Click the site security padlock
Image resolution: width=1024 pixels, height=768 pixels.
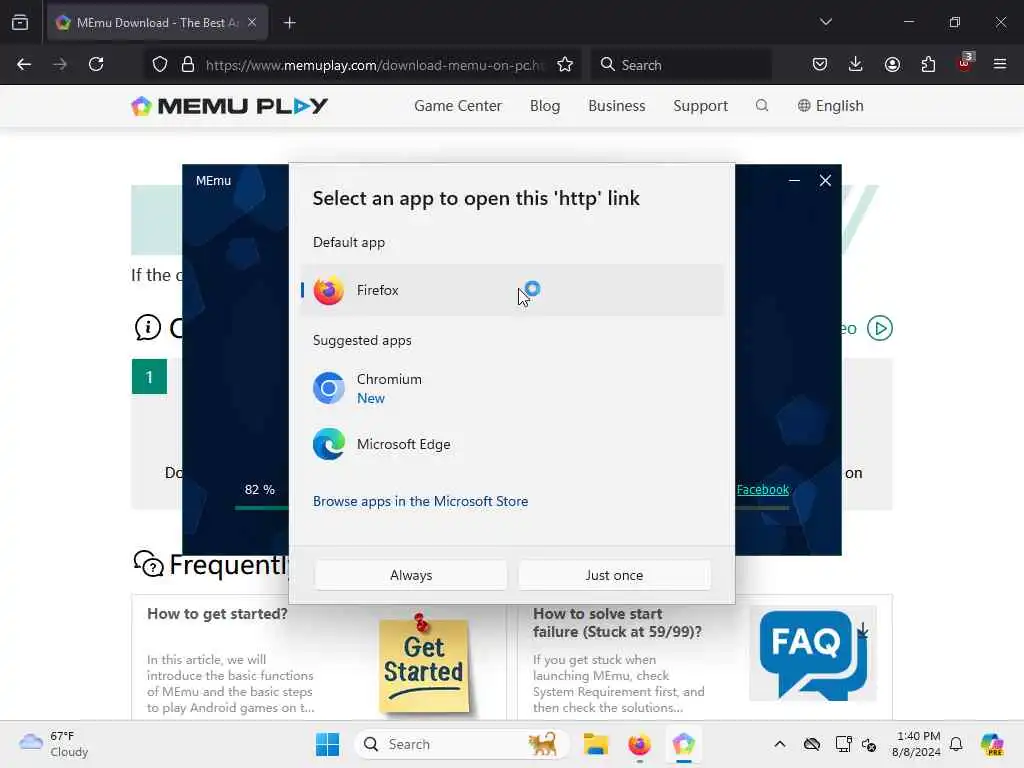[x=188, y=65]
